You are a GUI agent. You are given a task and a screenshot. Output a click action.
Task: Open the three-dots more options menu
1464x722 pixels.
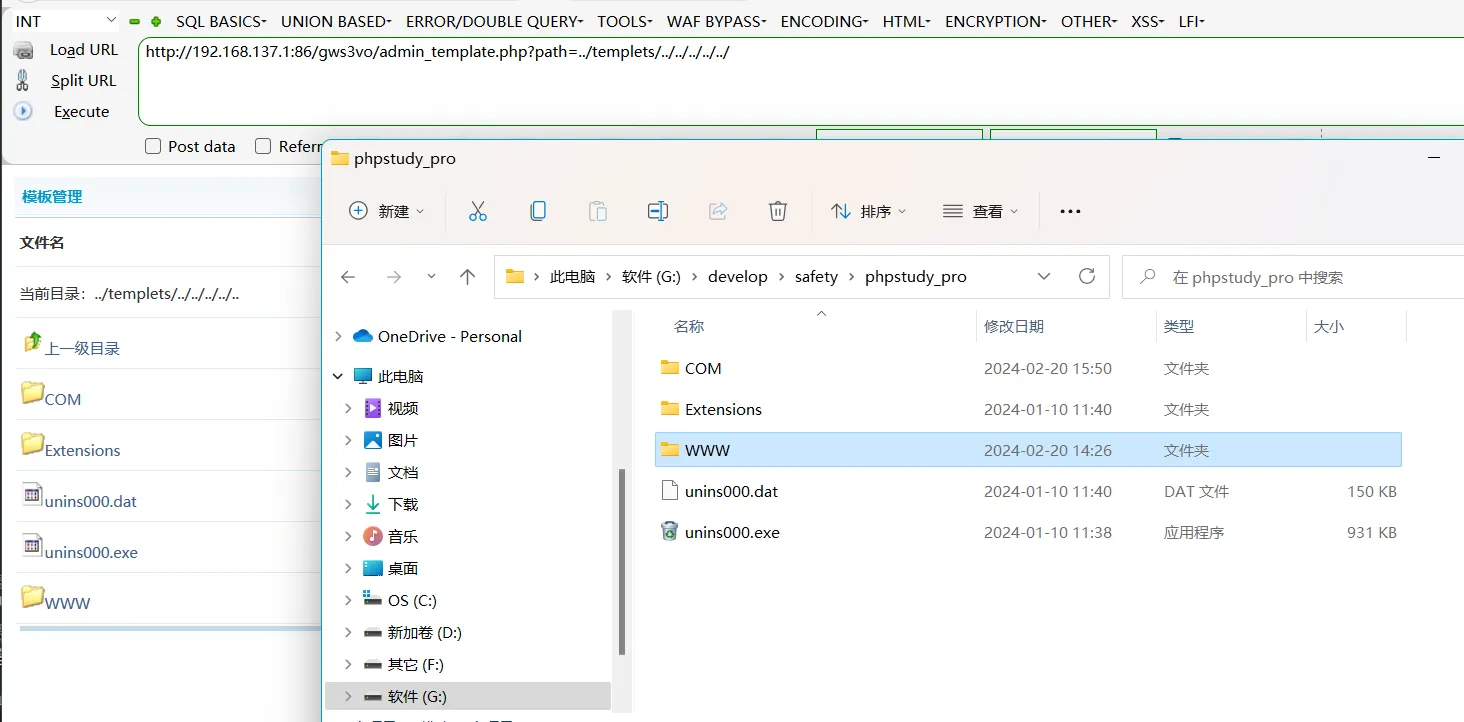[1070, 211]
